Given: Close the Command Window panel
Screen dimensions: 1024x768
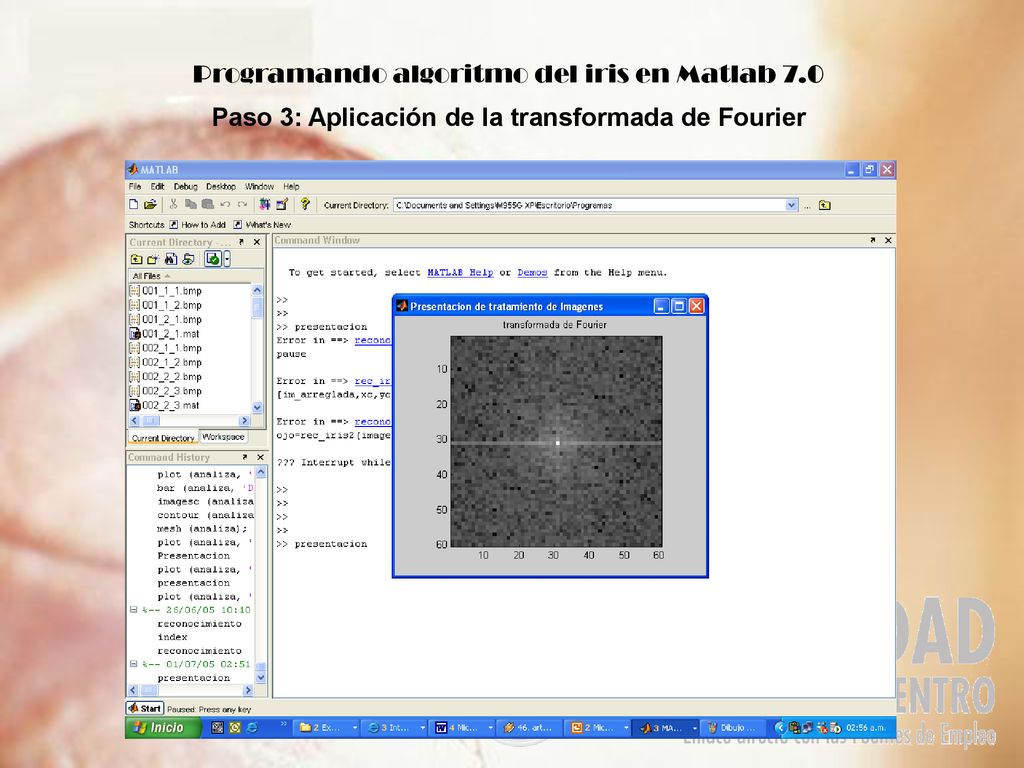Looking at the screenshot, I should point(888,240).
